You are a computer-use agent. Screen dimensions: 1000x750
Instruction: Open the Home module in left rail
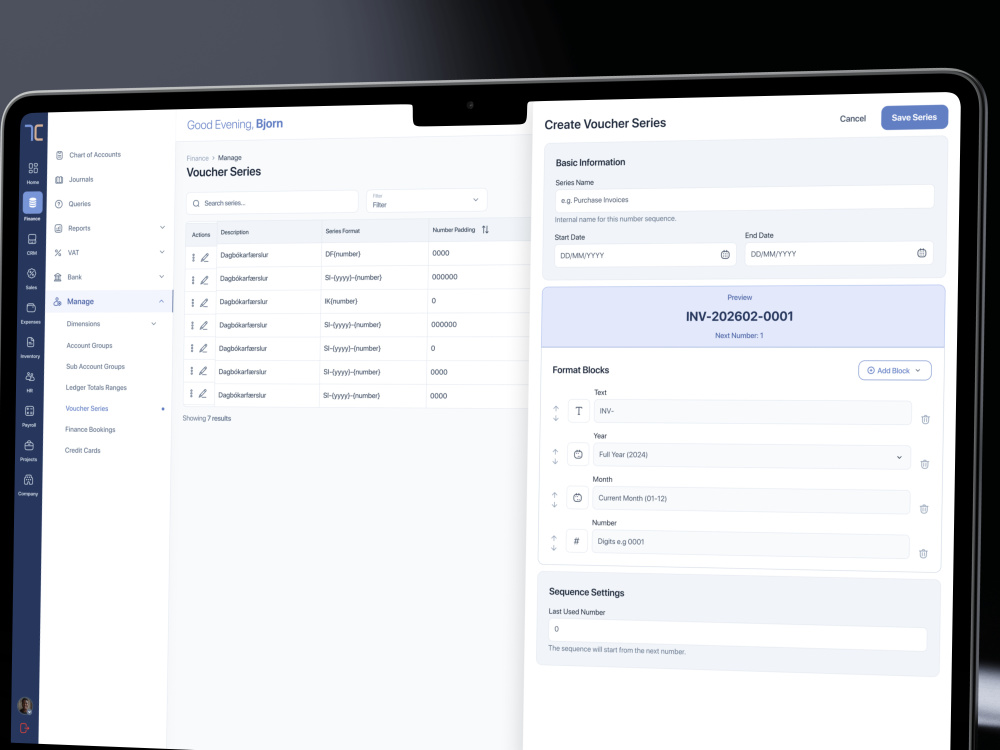33,171
